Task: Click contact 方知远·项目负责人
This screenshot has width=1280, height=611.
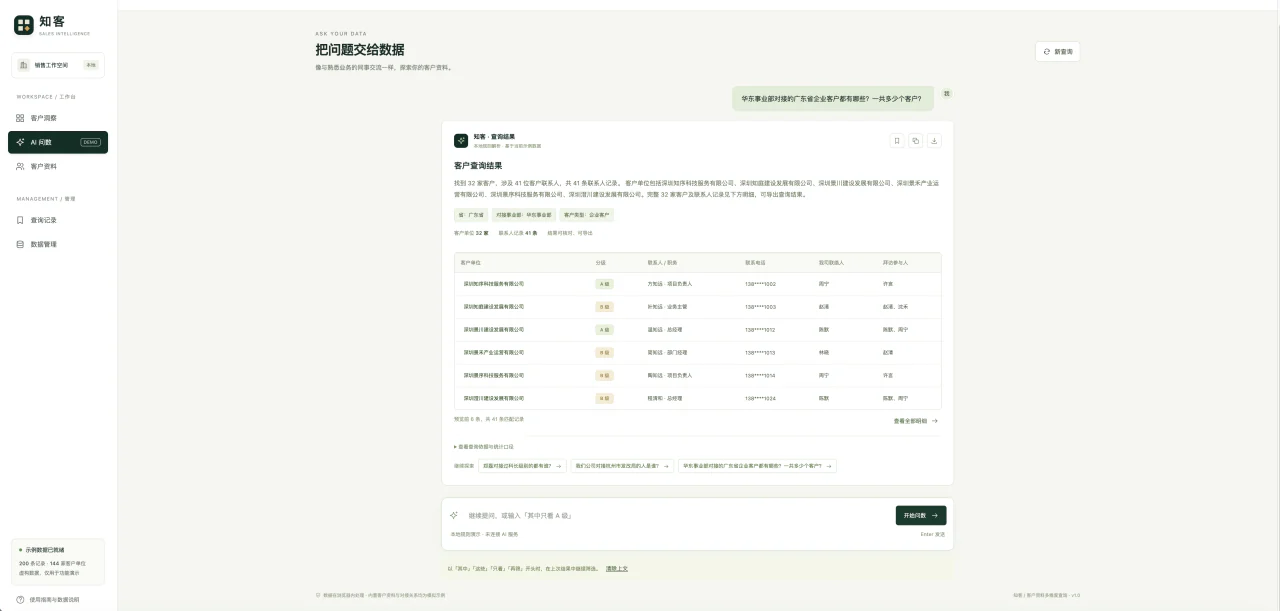Action: [x=670, y=284]
